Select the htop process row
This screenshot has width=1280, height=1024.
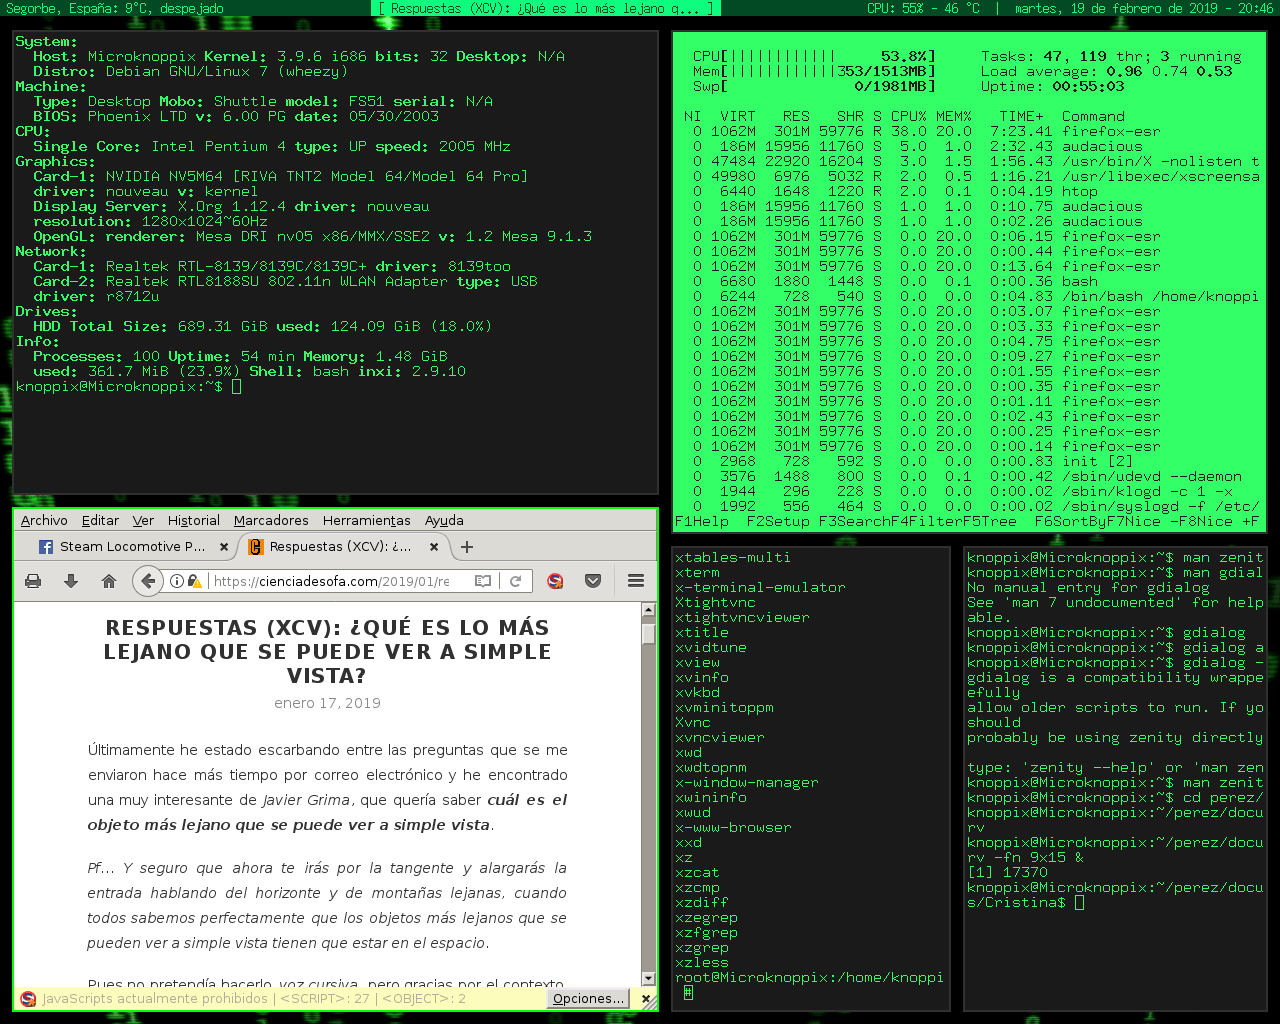(x=967, y=191)
